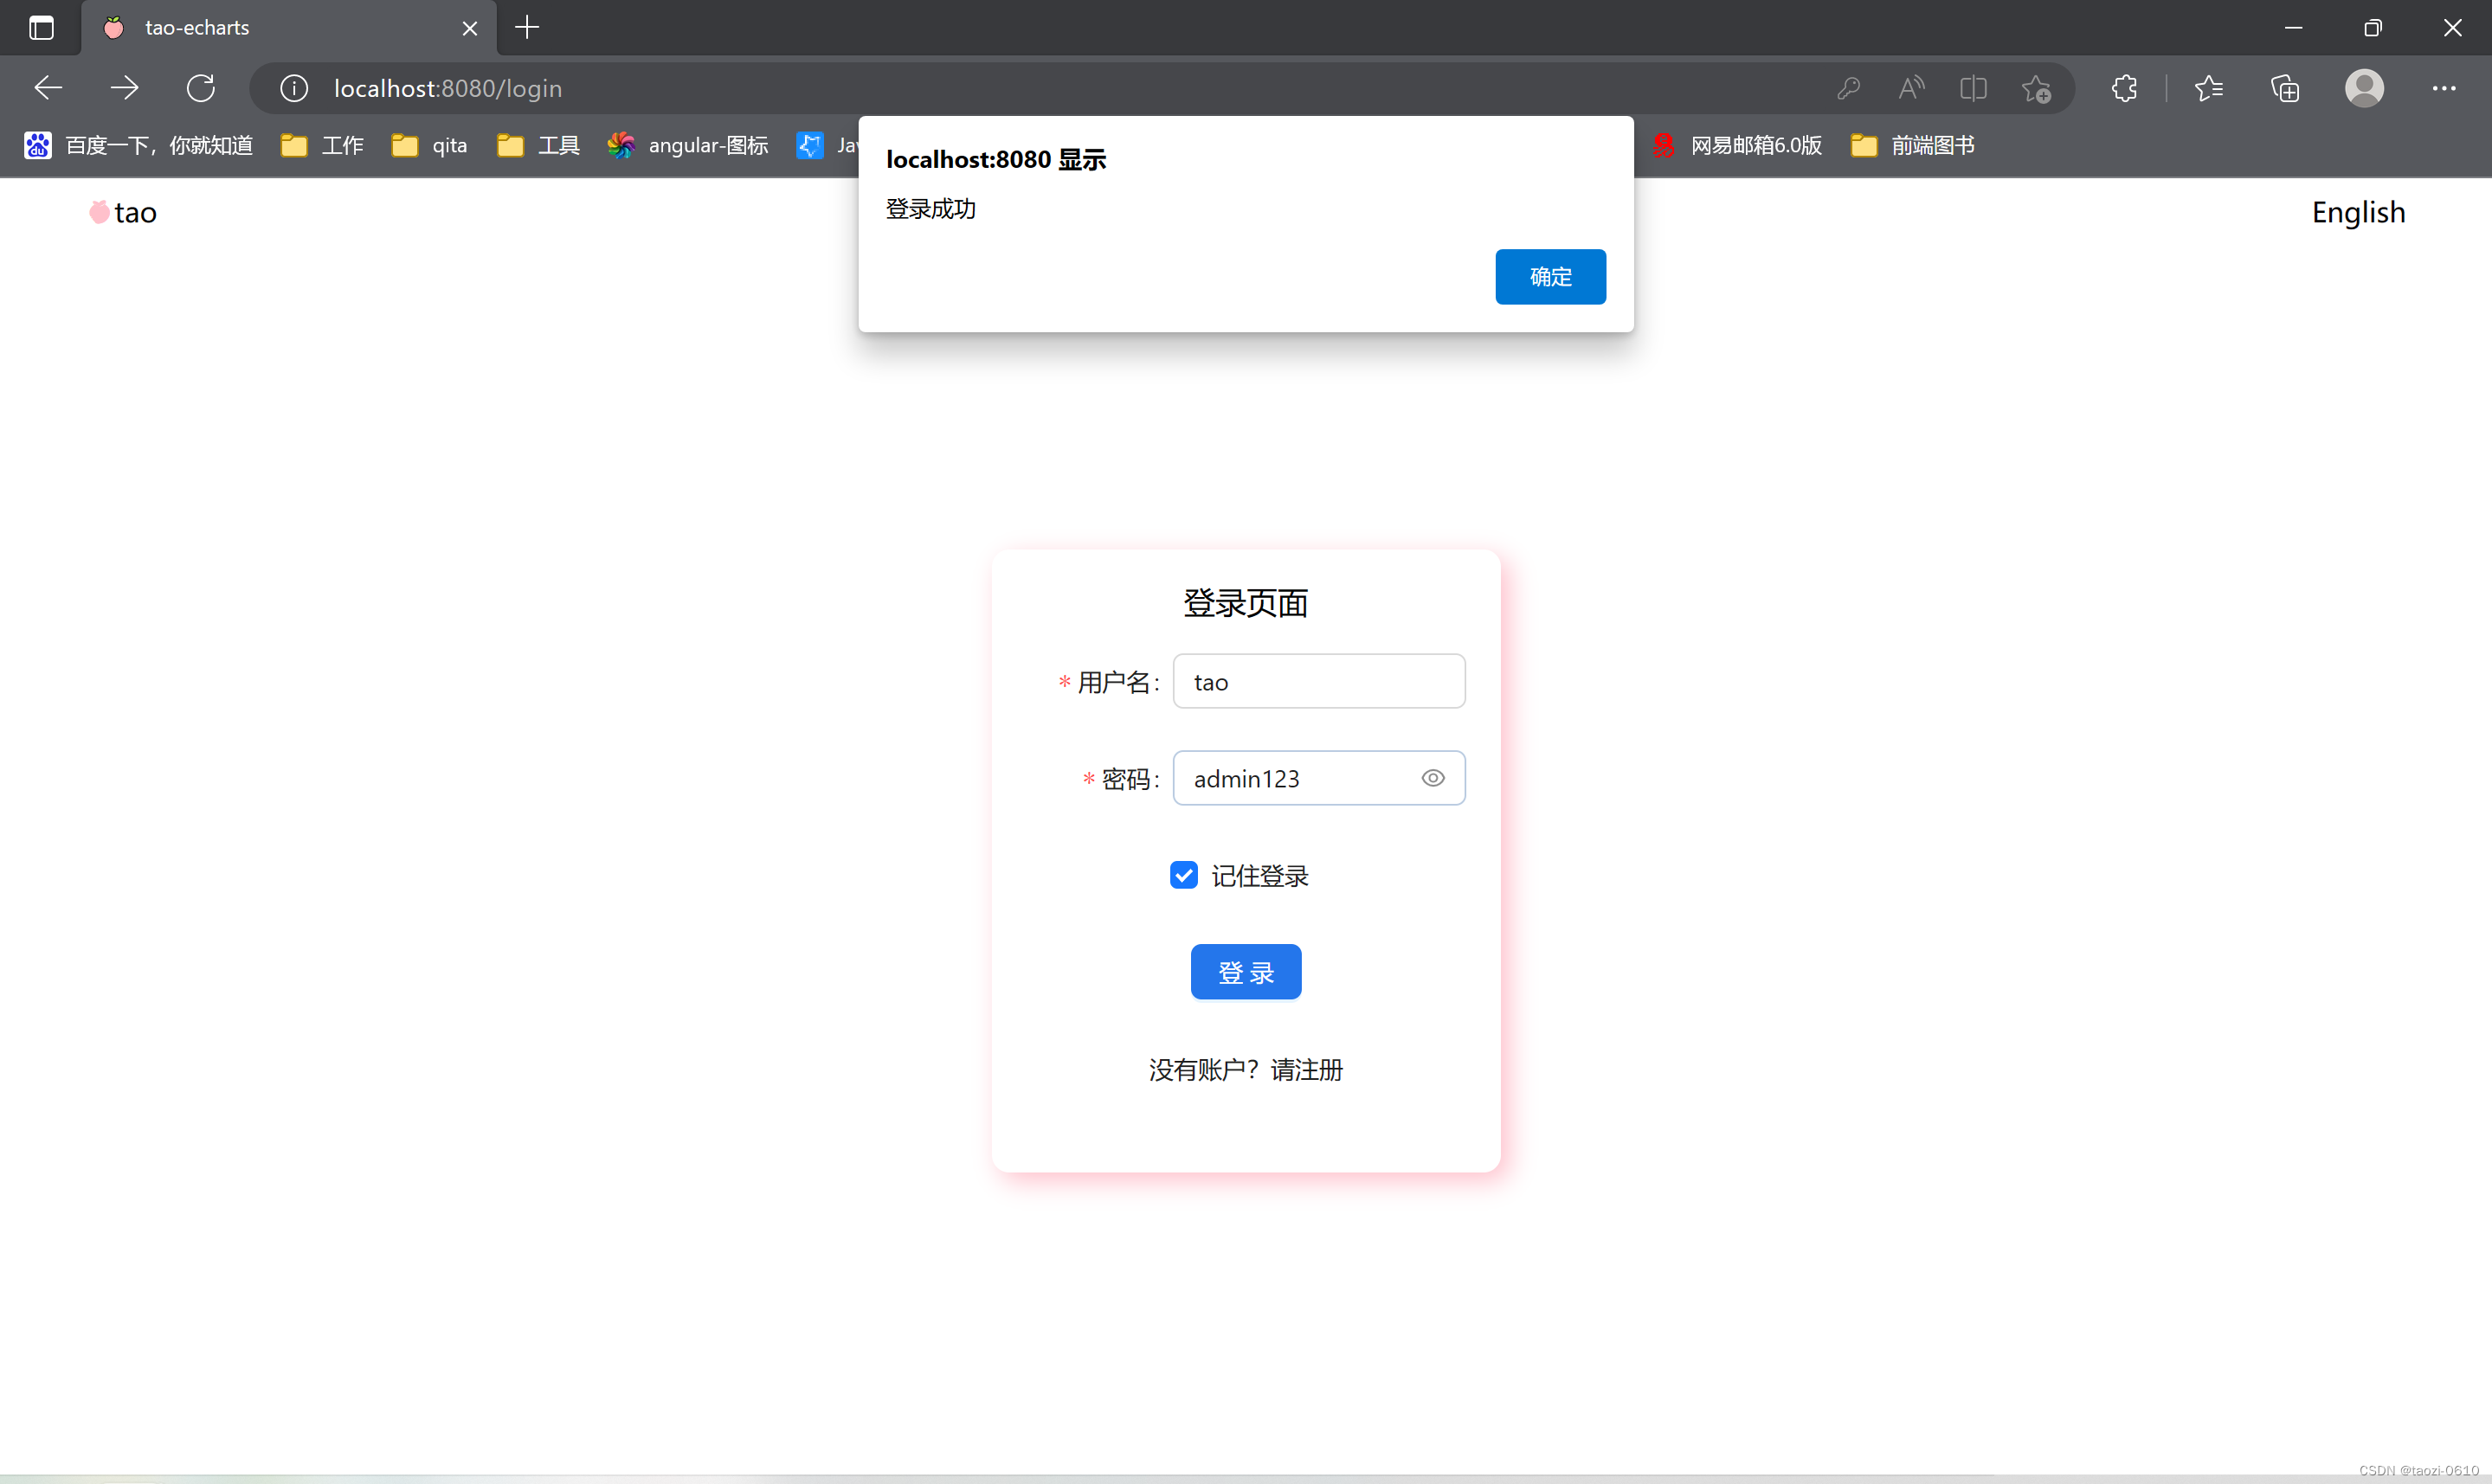This screenshot has width=2492, height=1484.
Task: Minimize the browser window
Action: pyautogui.click(x=2294, y=28)
